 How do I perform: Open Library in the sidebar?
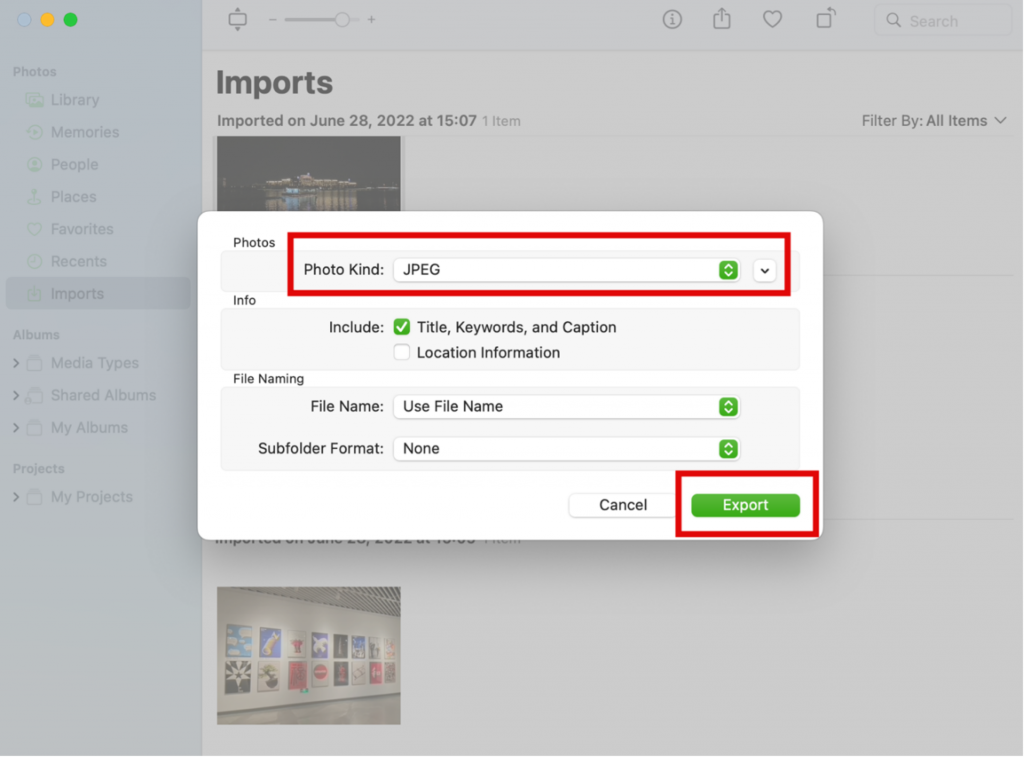coord(74,100)
